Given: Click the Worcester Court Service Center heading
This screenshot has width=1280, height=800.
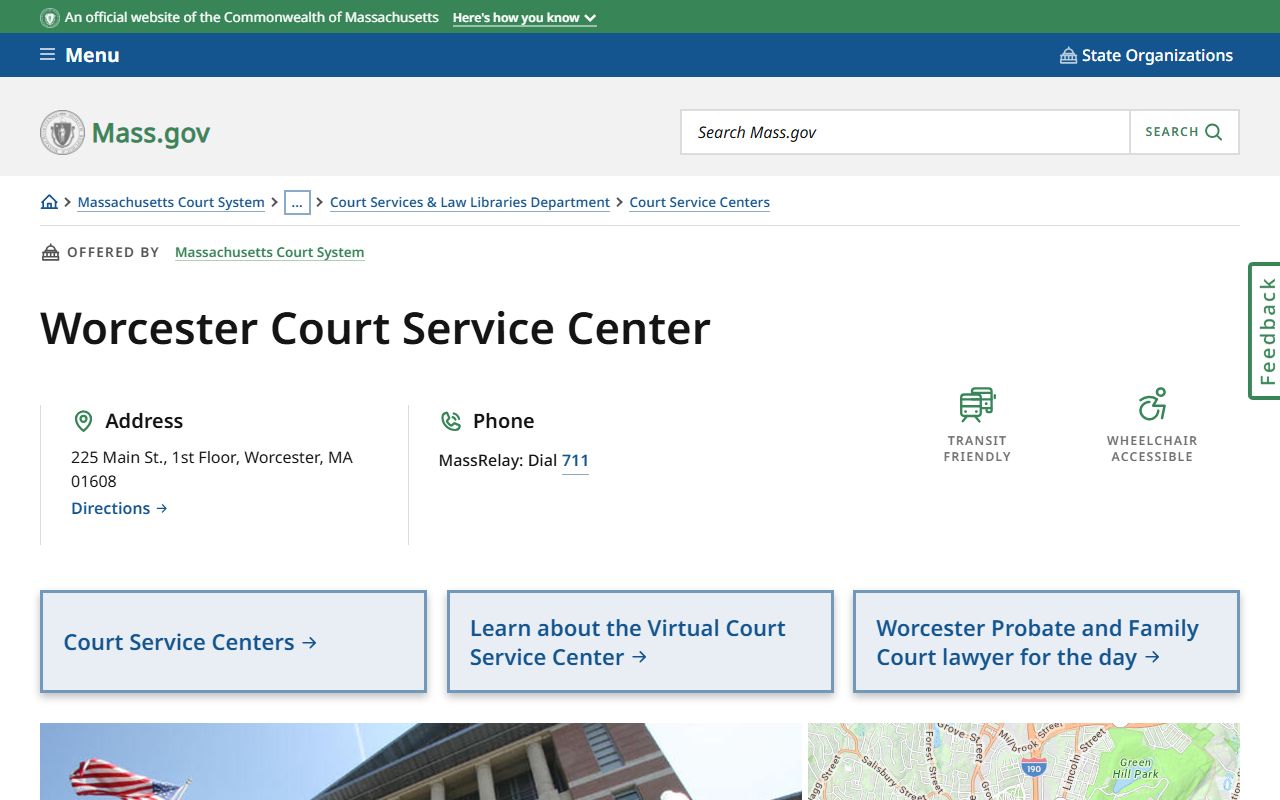Looking at the screenshot, I should [375, 328].
